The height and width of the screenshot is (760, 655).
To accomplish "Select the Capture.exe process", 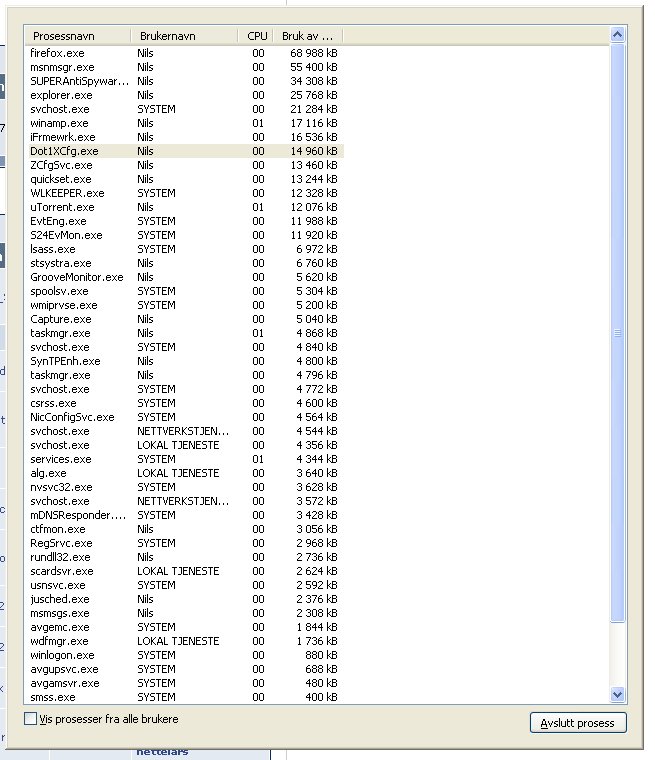I will coord(184,319).
